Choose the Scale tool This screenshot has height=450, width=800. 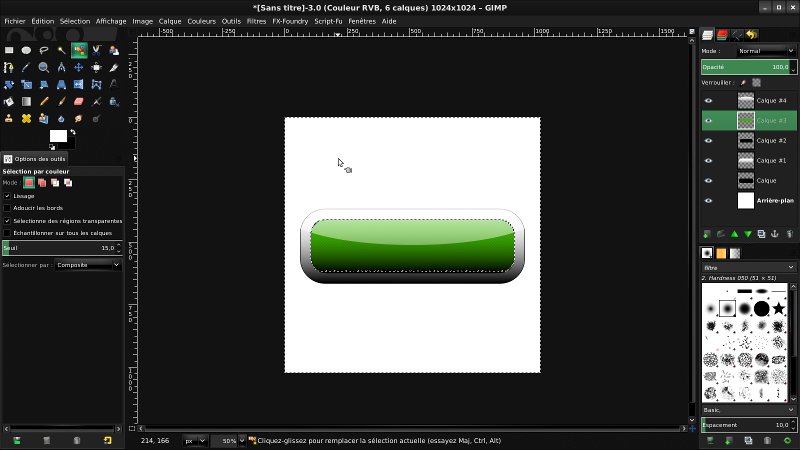pos(27,84)
